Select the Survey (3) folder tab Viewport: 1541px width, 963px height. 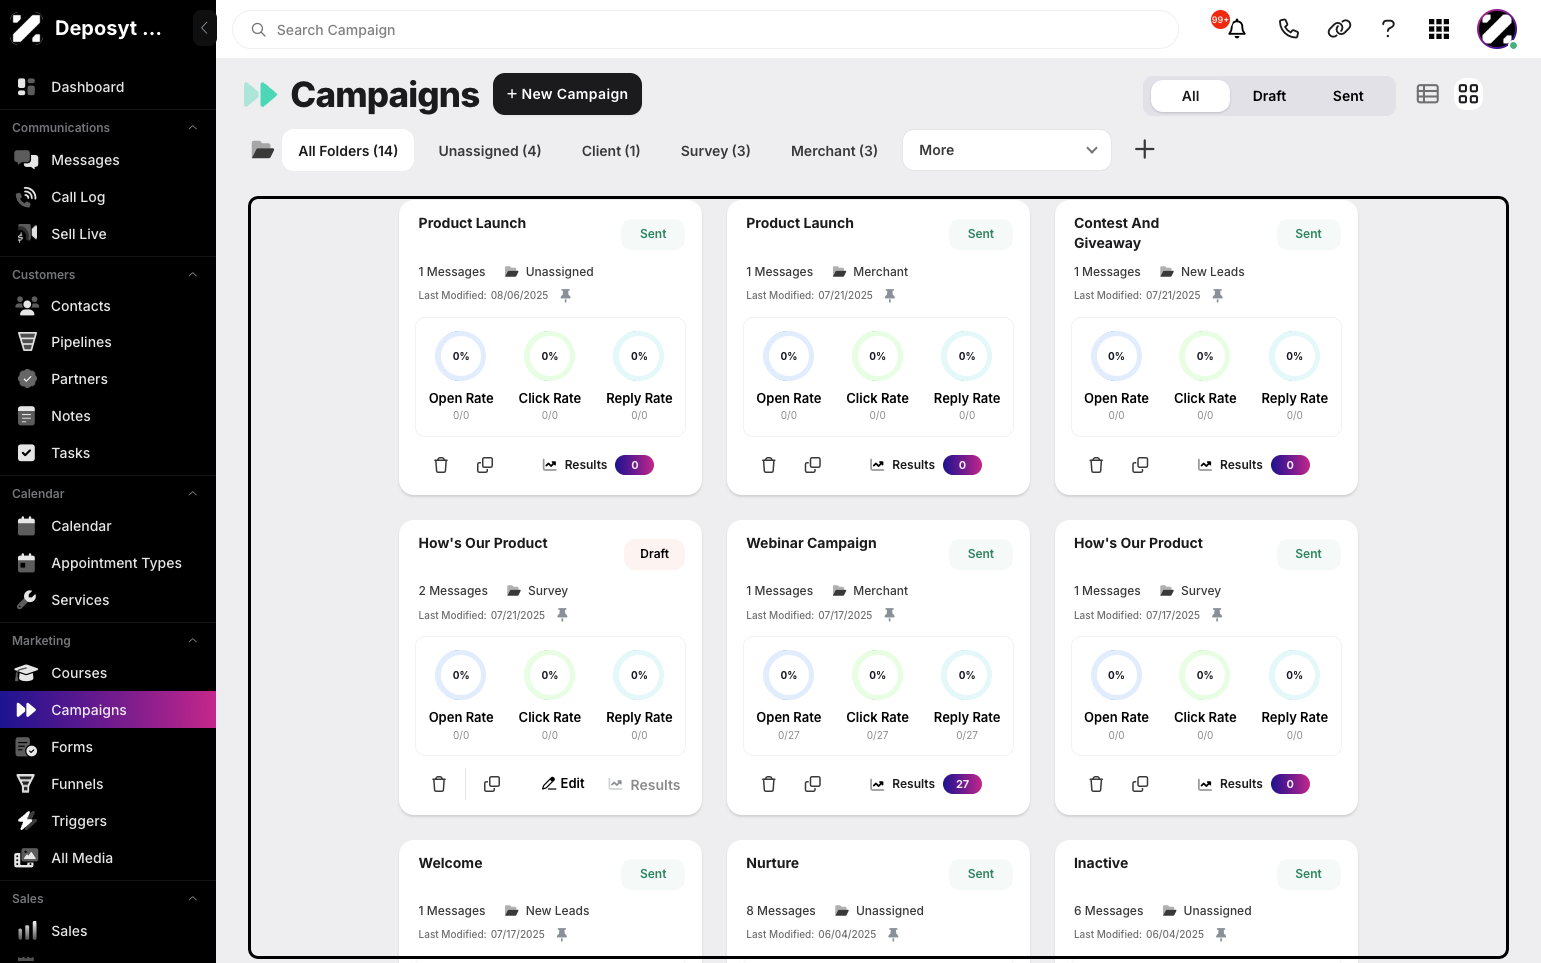click(x=716, y=151)
